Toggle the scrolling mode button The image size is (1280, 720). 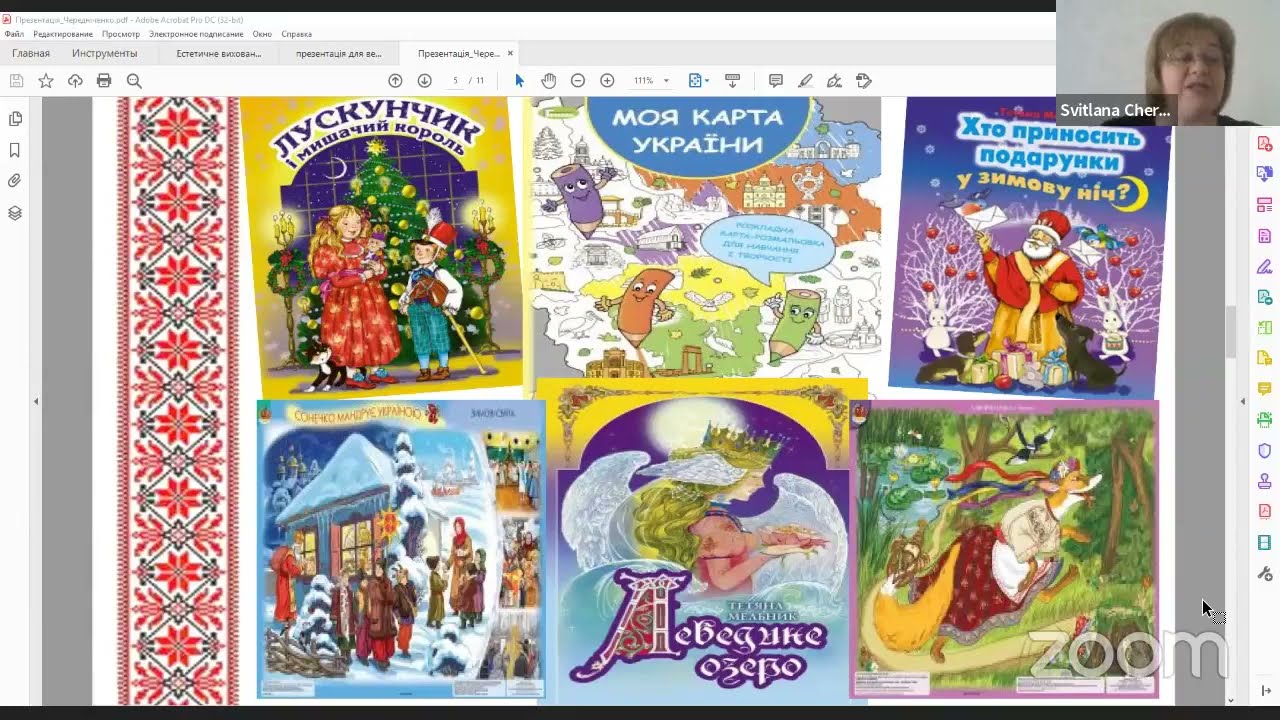point(732,81)
